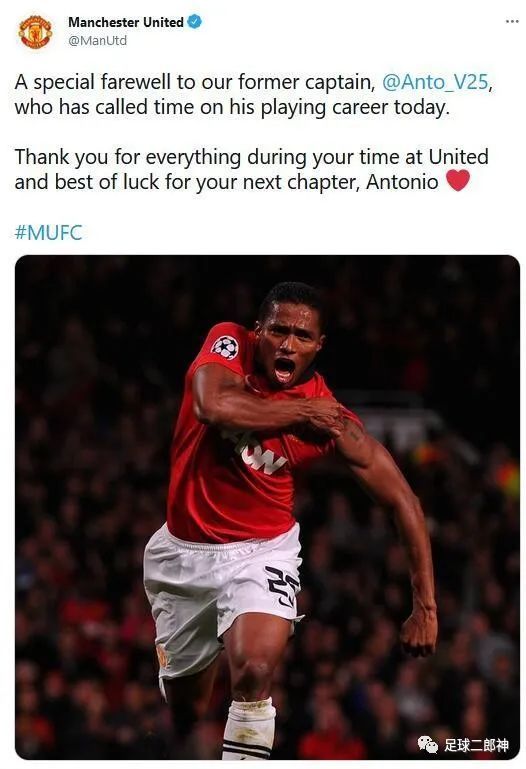
Task: Open the #MUFC hashtag
Action: pyautogui.click(x=49, y=232)
